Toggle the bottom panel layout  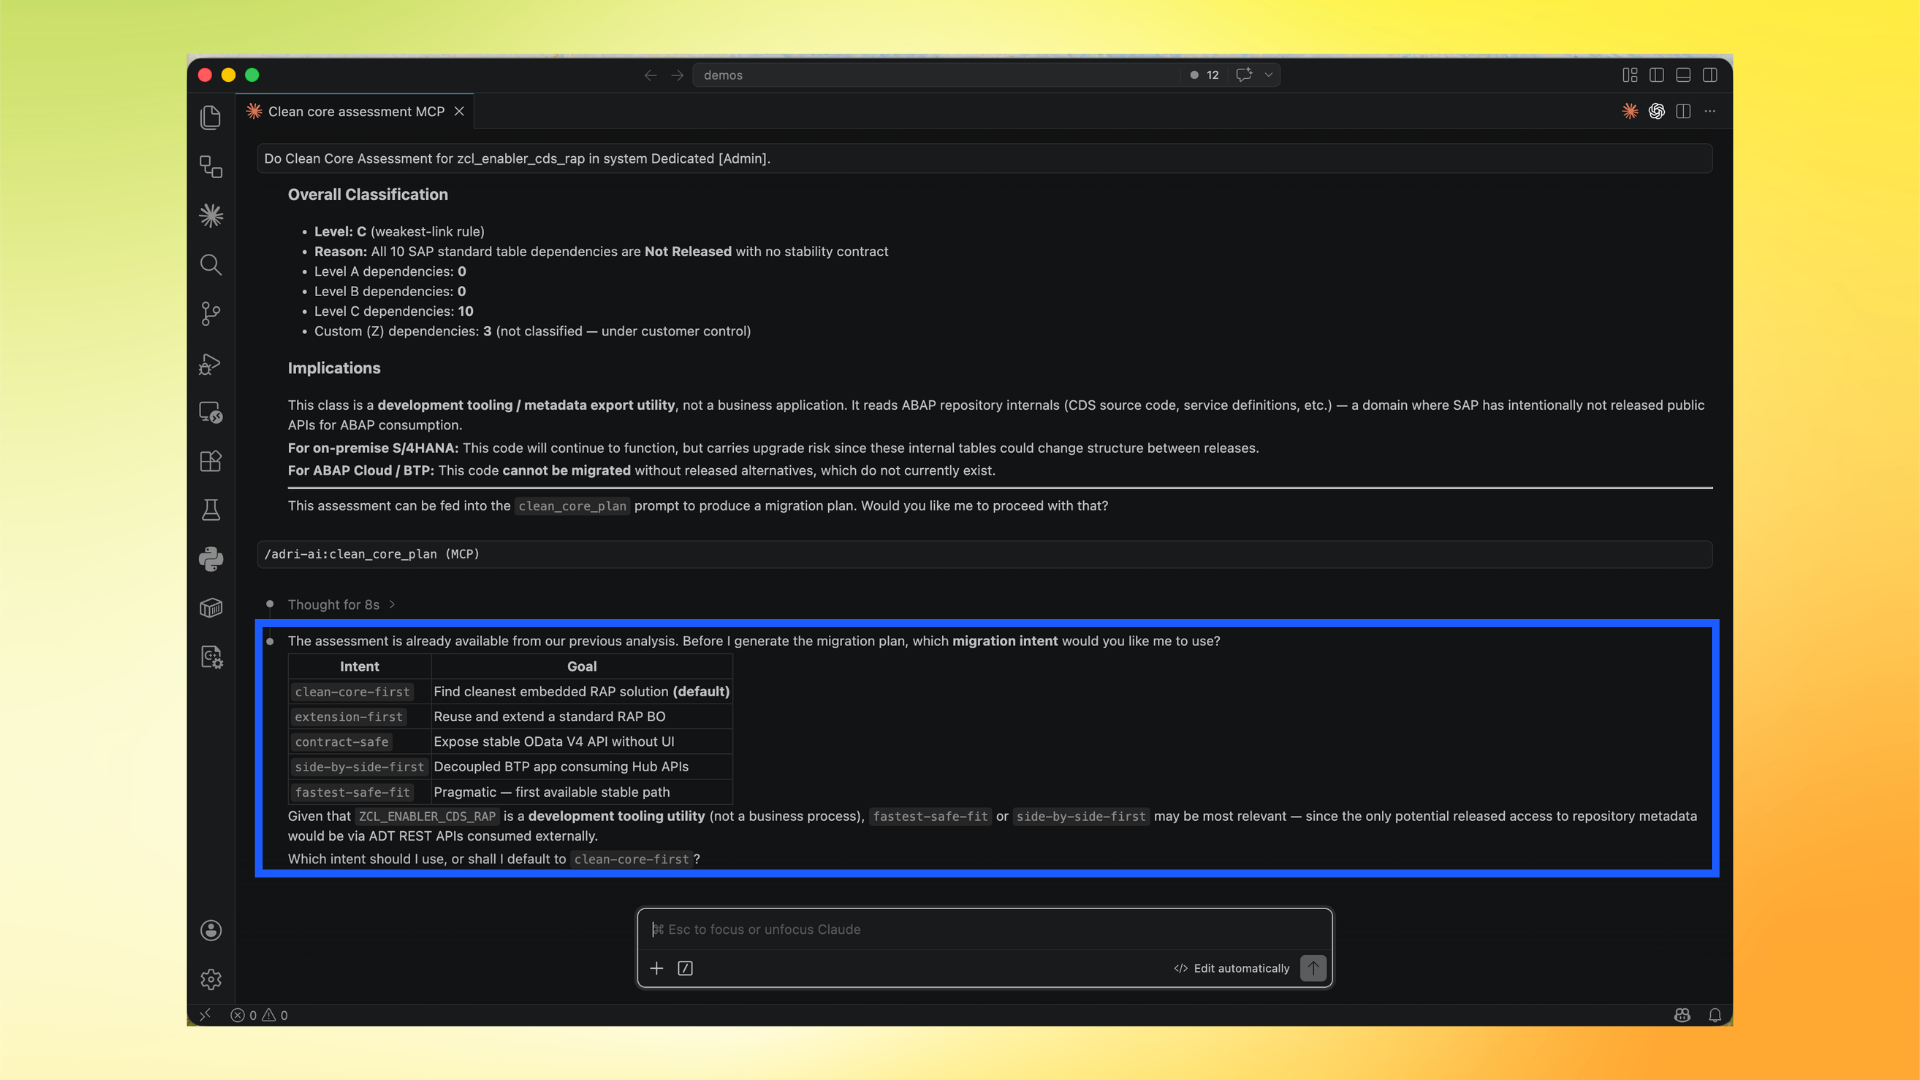1684,75
